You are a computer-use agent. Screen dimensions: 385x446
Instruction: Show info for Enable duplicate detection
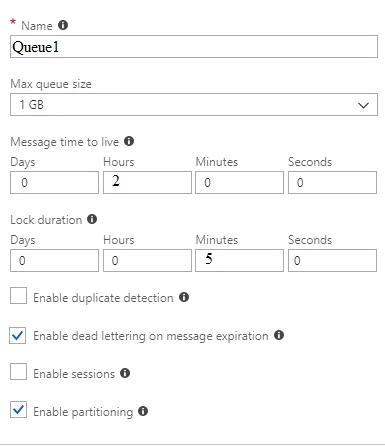tap(184, 297)
